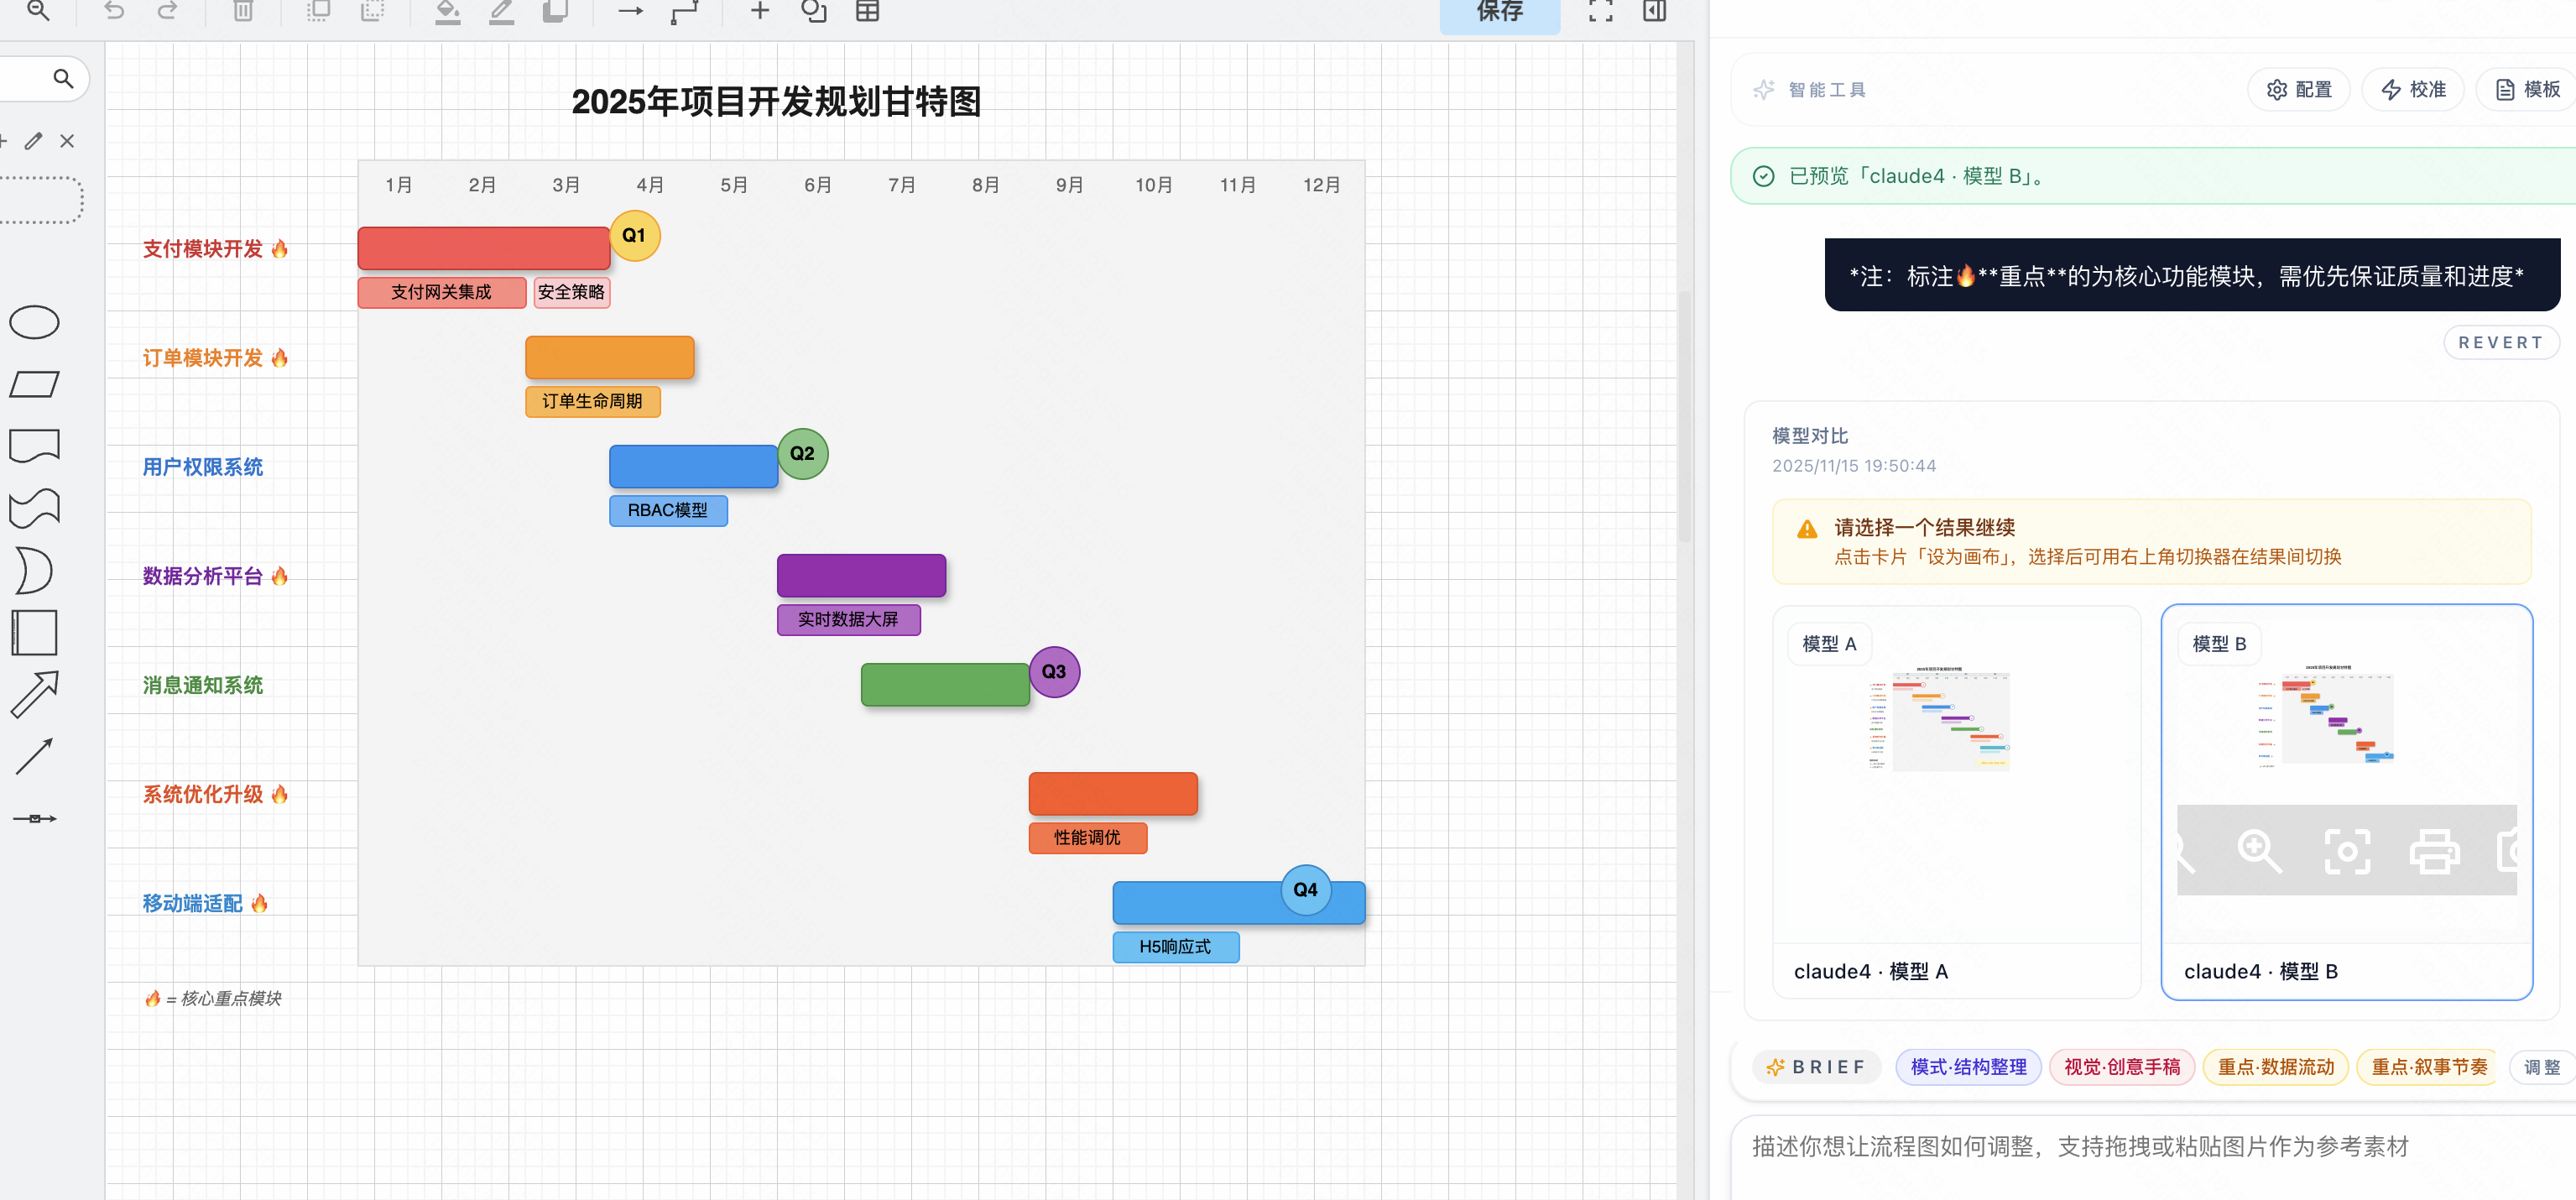Click the fill color bucket icon
This screenshot has width=2576, height=1200.
click(447, 12)
